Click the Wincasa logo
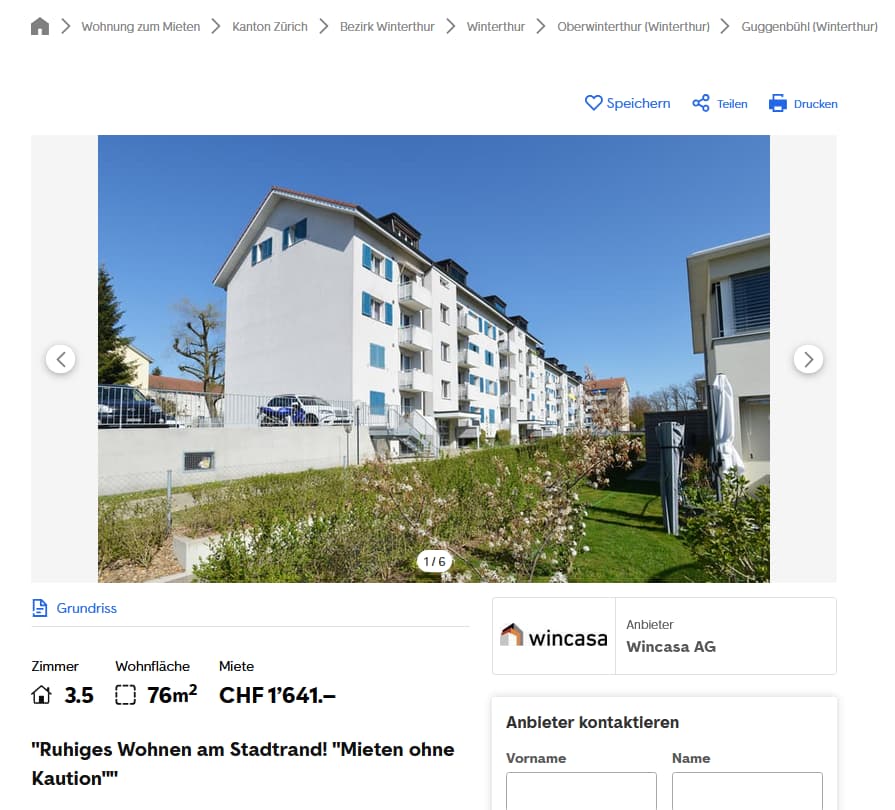The height and width of the screenshot is (810, 895). (554, 636)
